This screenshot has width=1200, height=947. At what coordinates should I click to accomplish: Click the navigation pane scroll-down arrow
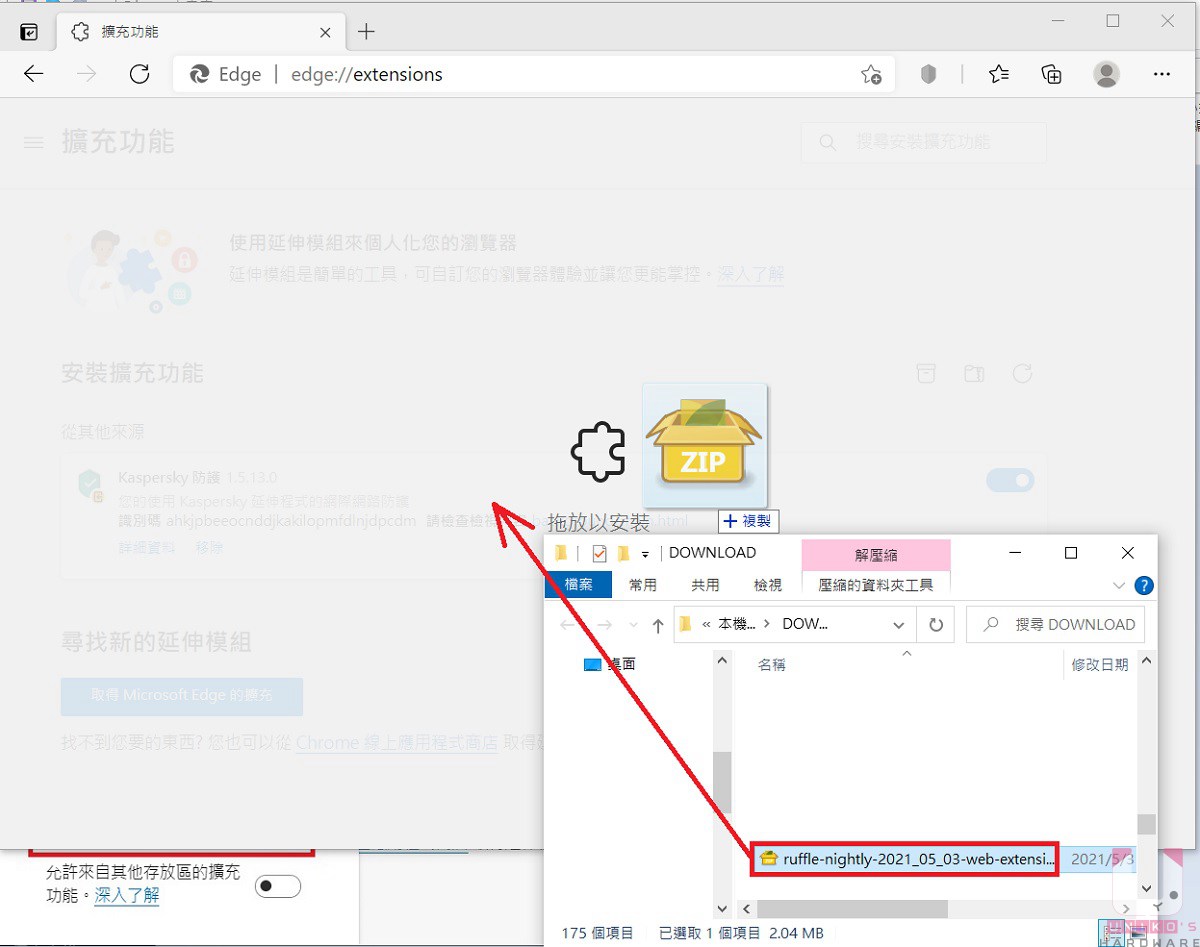(x=724, y=909)
